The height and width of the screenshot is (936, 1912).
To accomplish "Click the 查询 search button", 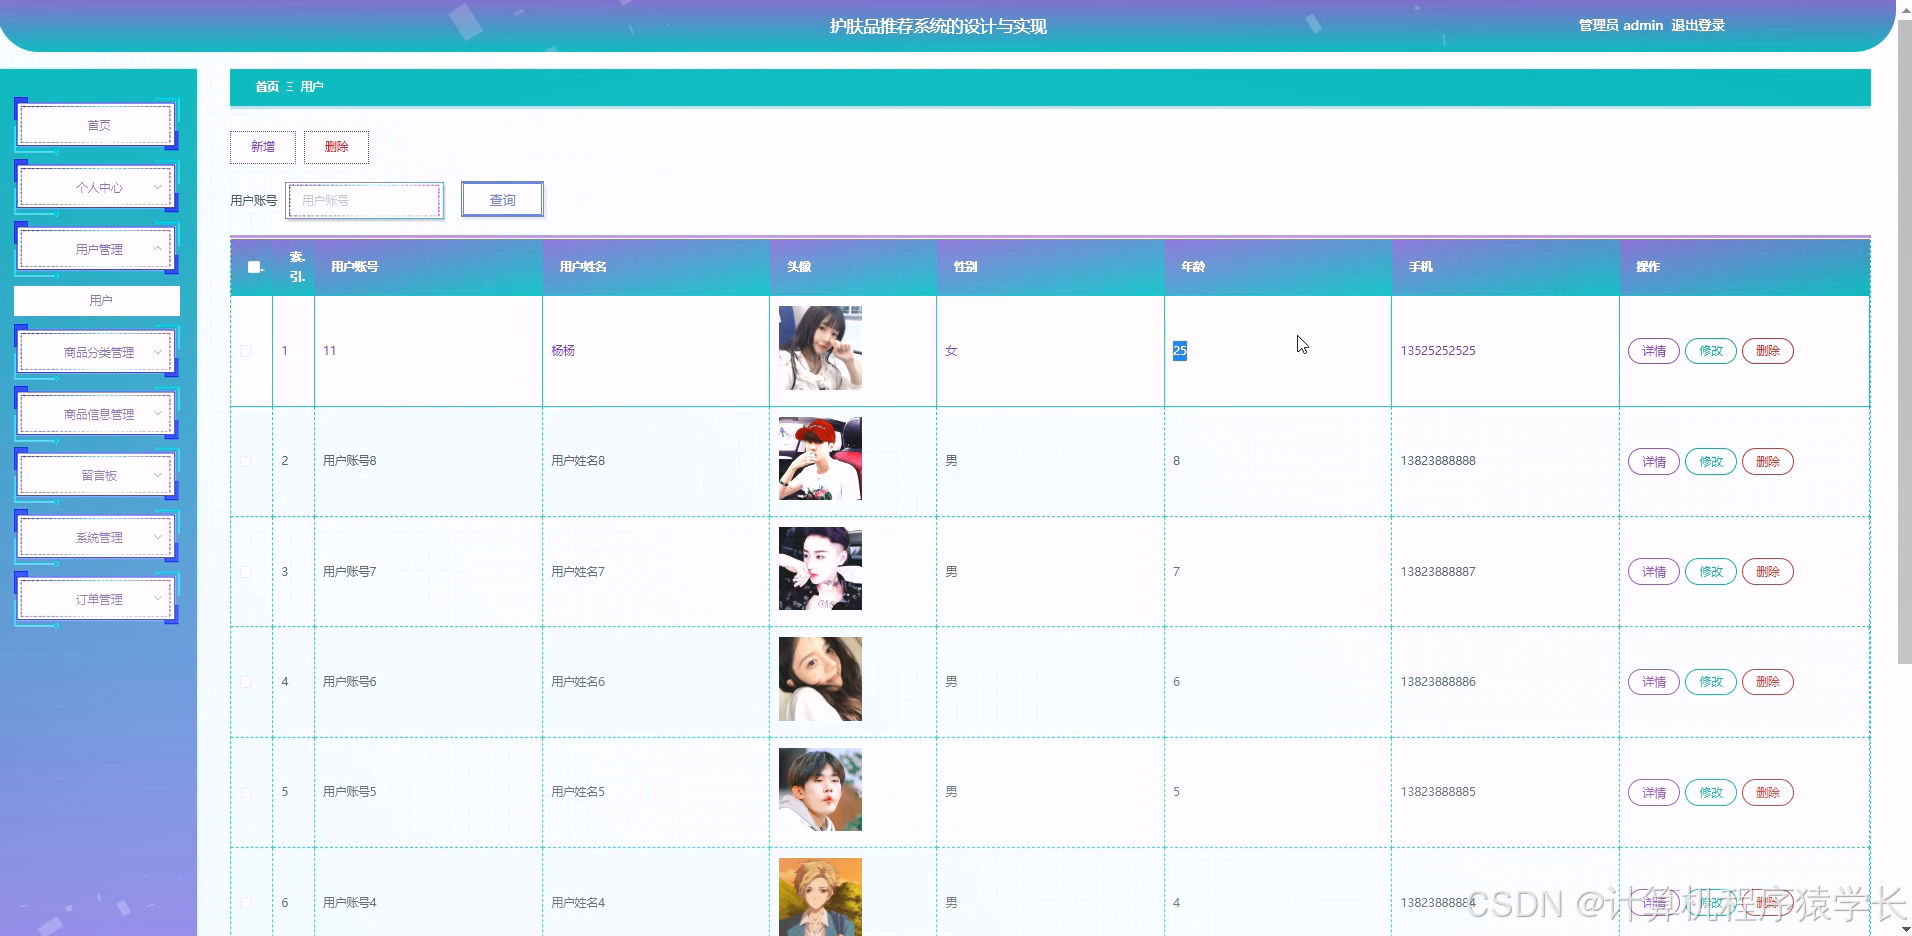I will coord(502,200).
